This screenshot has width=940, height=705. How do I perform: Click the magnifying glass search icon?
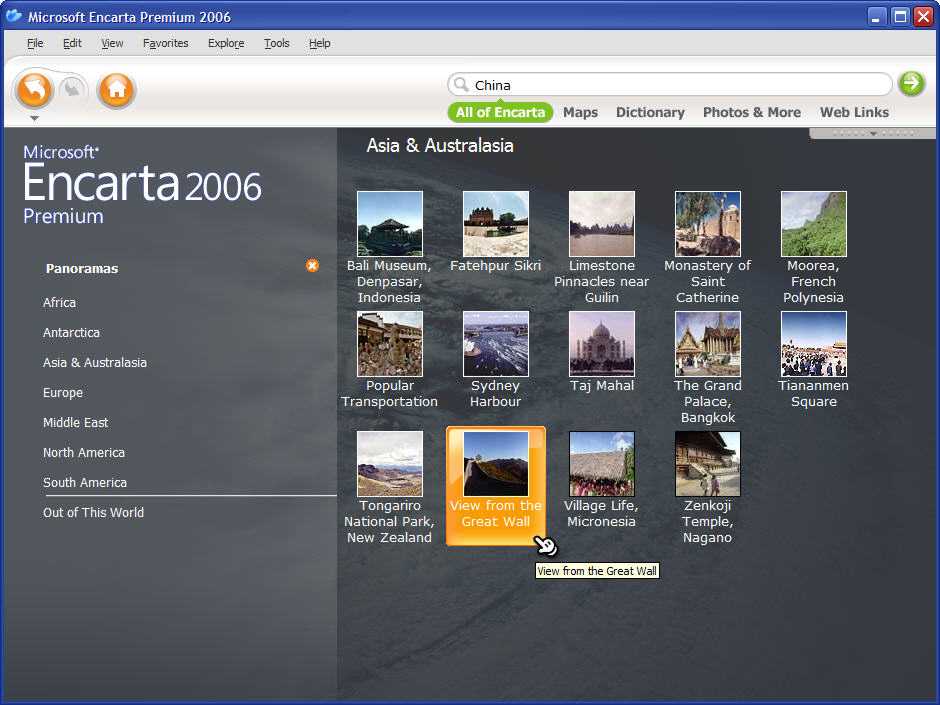click(x=460, y=84)
